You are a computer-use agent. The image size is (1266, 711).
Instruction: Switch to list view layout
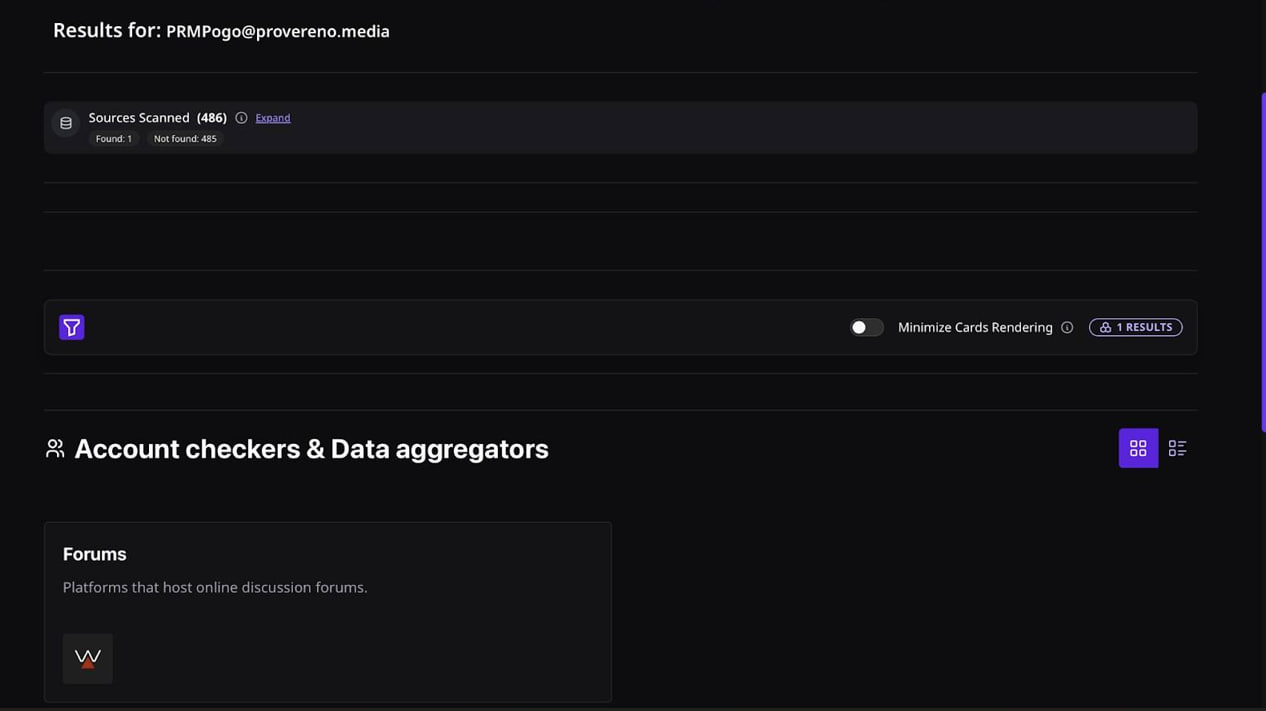pyautogui.click(x=1177, y=449)
